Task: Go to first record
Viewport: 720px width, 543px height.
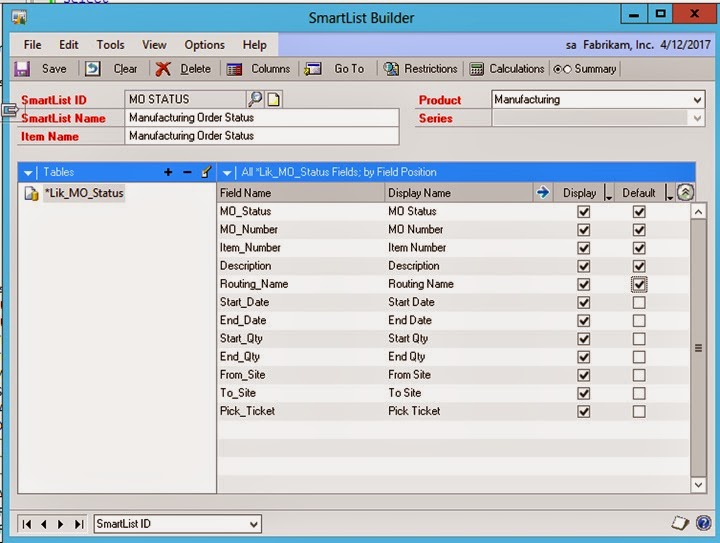Action: click(x=27, y=524)
